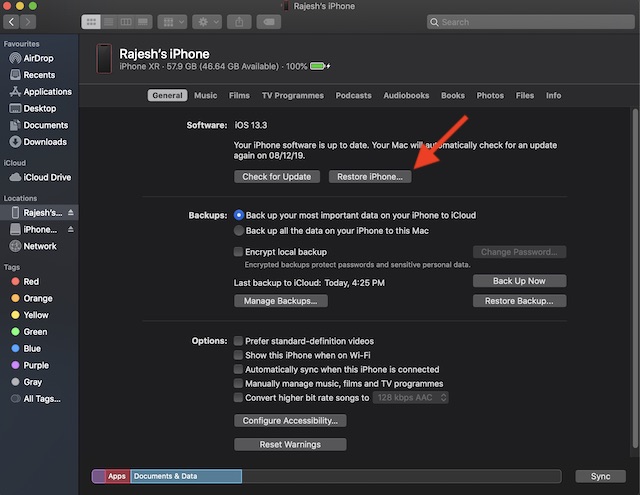Eject Rajesh's iPhone from sidebar
640x495 pixels.
(71, 213)
